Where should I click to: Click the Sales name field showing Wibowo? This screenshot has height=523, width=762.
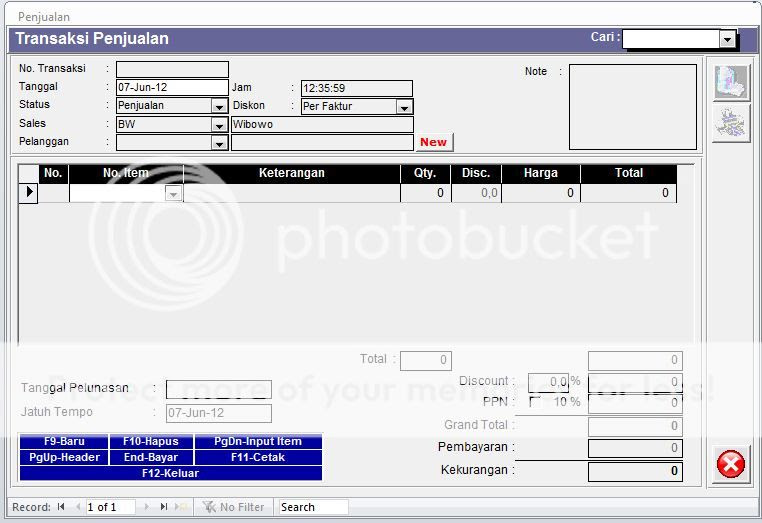(x=322, y=124)
